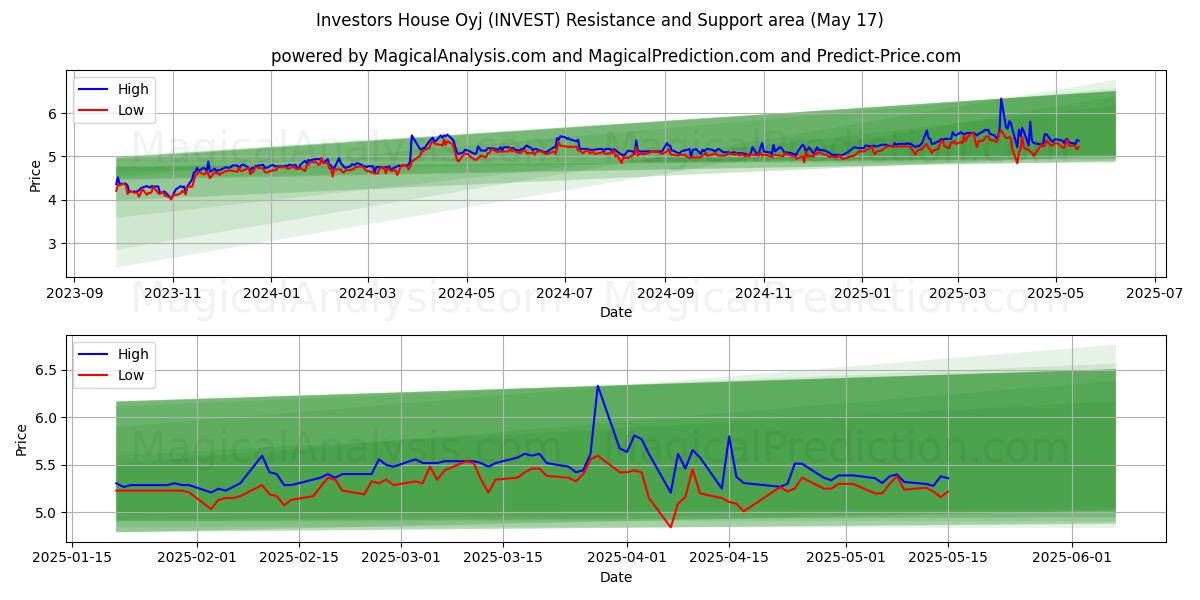Click the '2025-01' x-axis label

862,294
